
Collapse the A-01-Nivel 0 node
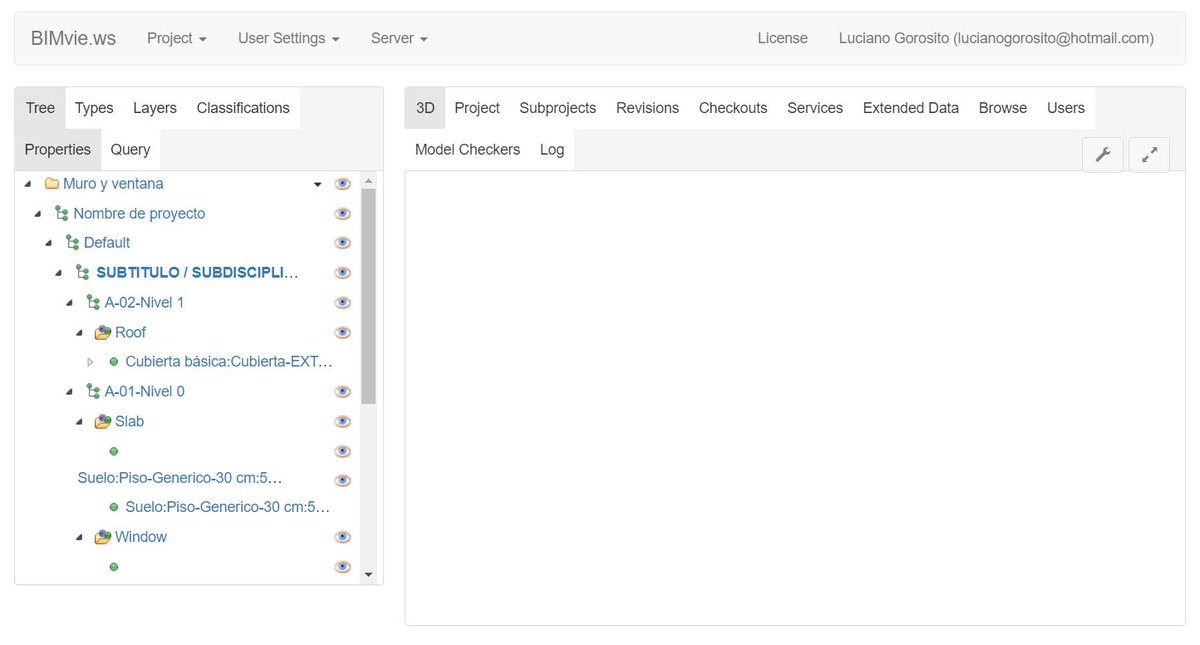click(69, 392)
